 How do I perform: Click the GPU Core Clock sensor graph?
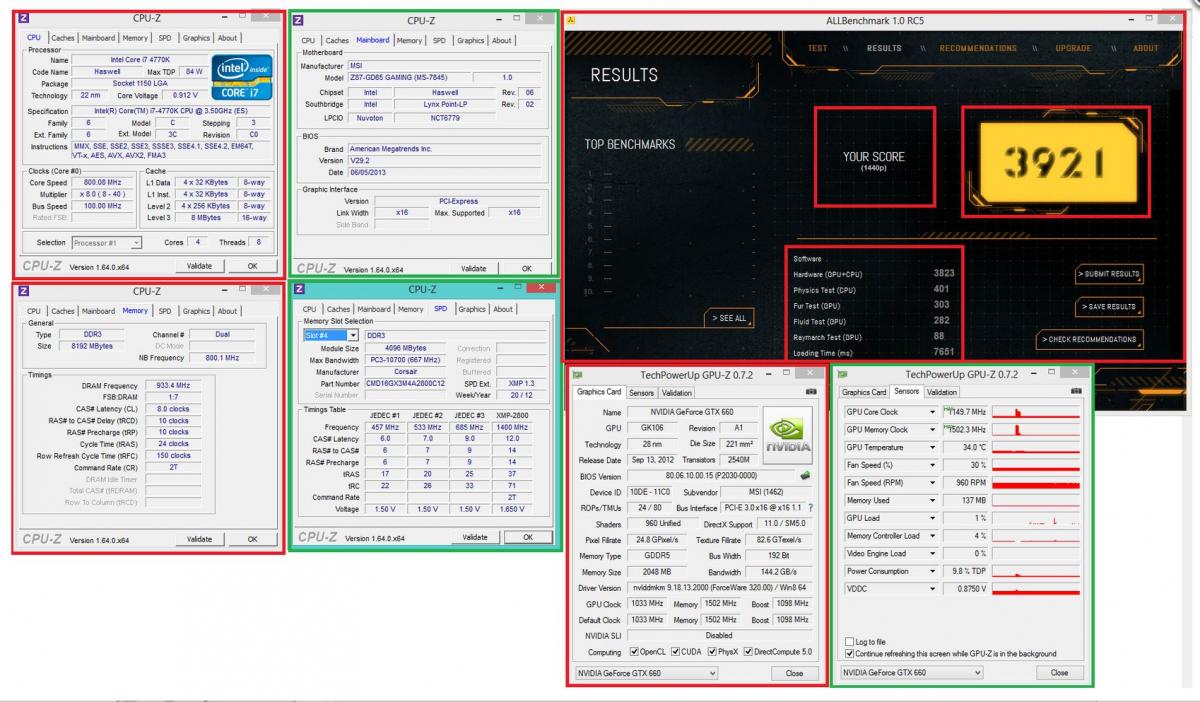1035,412
